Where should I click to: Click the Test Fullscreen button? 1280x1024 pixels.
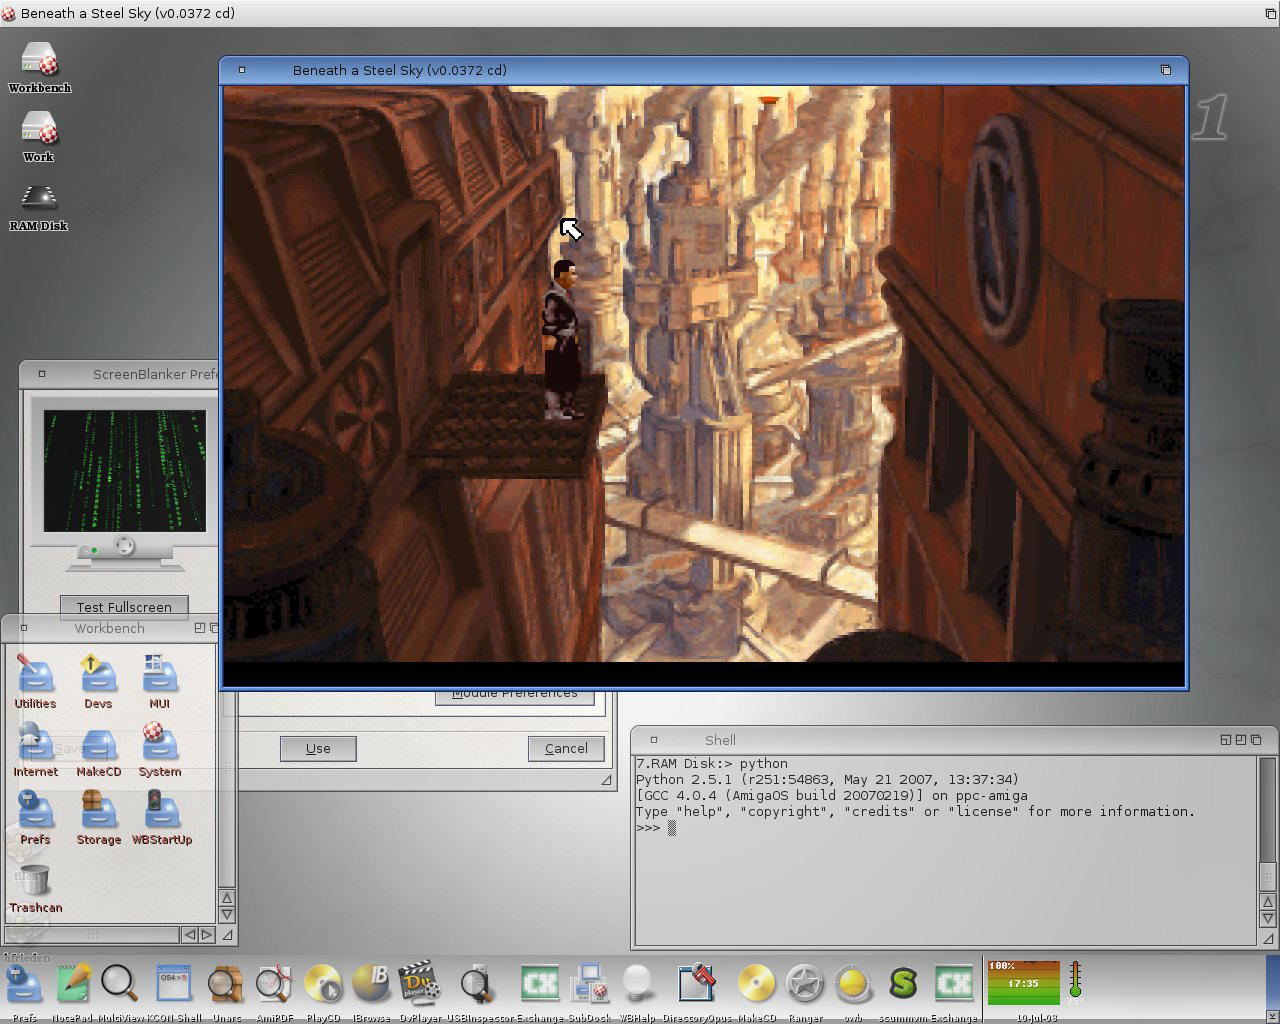124,607
